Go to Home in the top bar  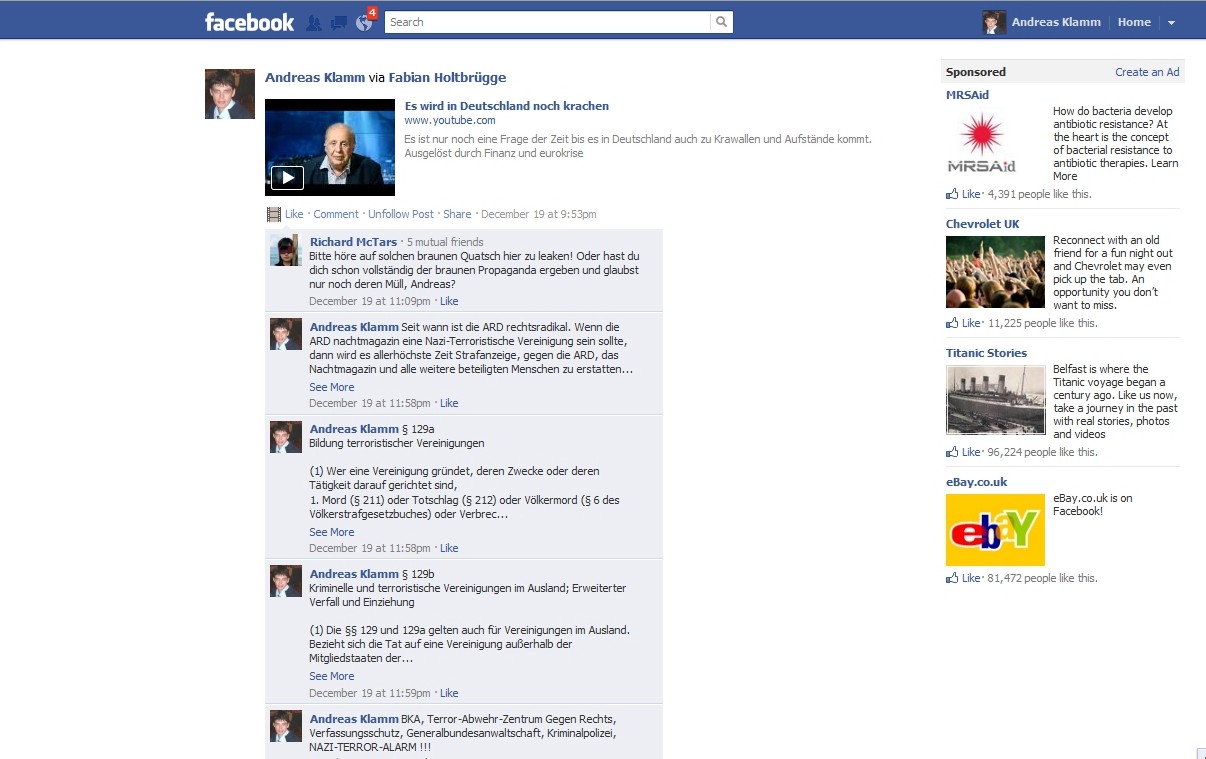coord(1134,22)
